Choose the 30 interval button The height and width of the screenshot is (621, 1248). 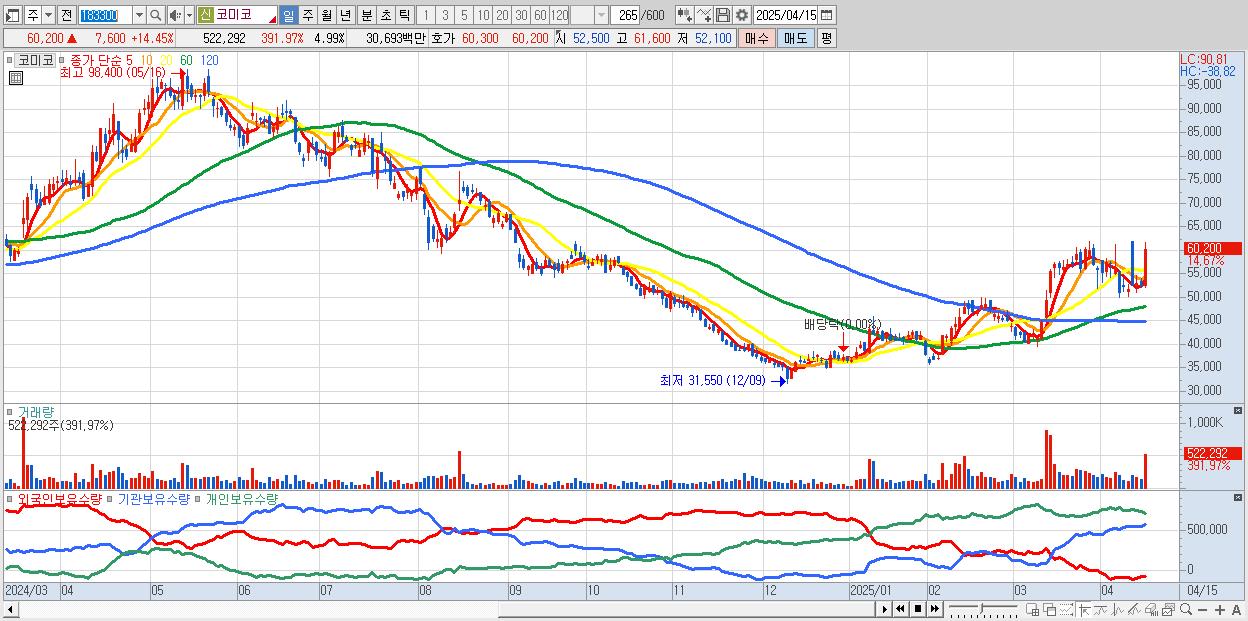[521, 15]
